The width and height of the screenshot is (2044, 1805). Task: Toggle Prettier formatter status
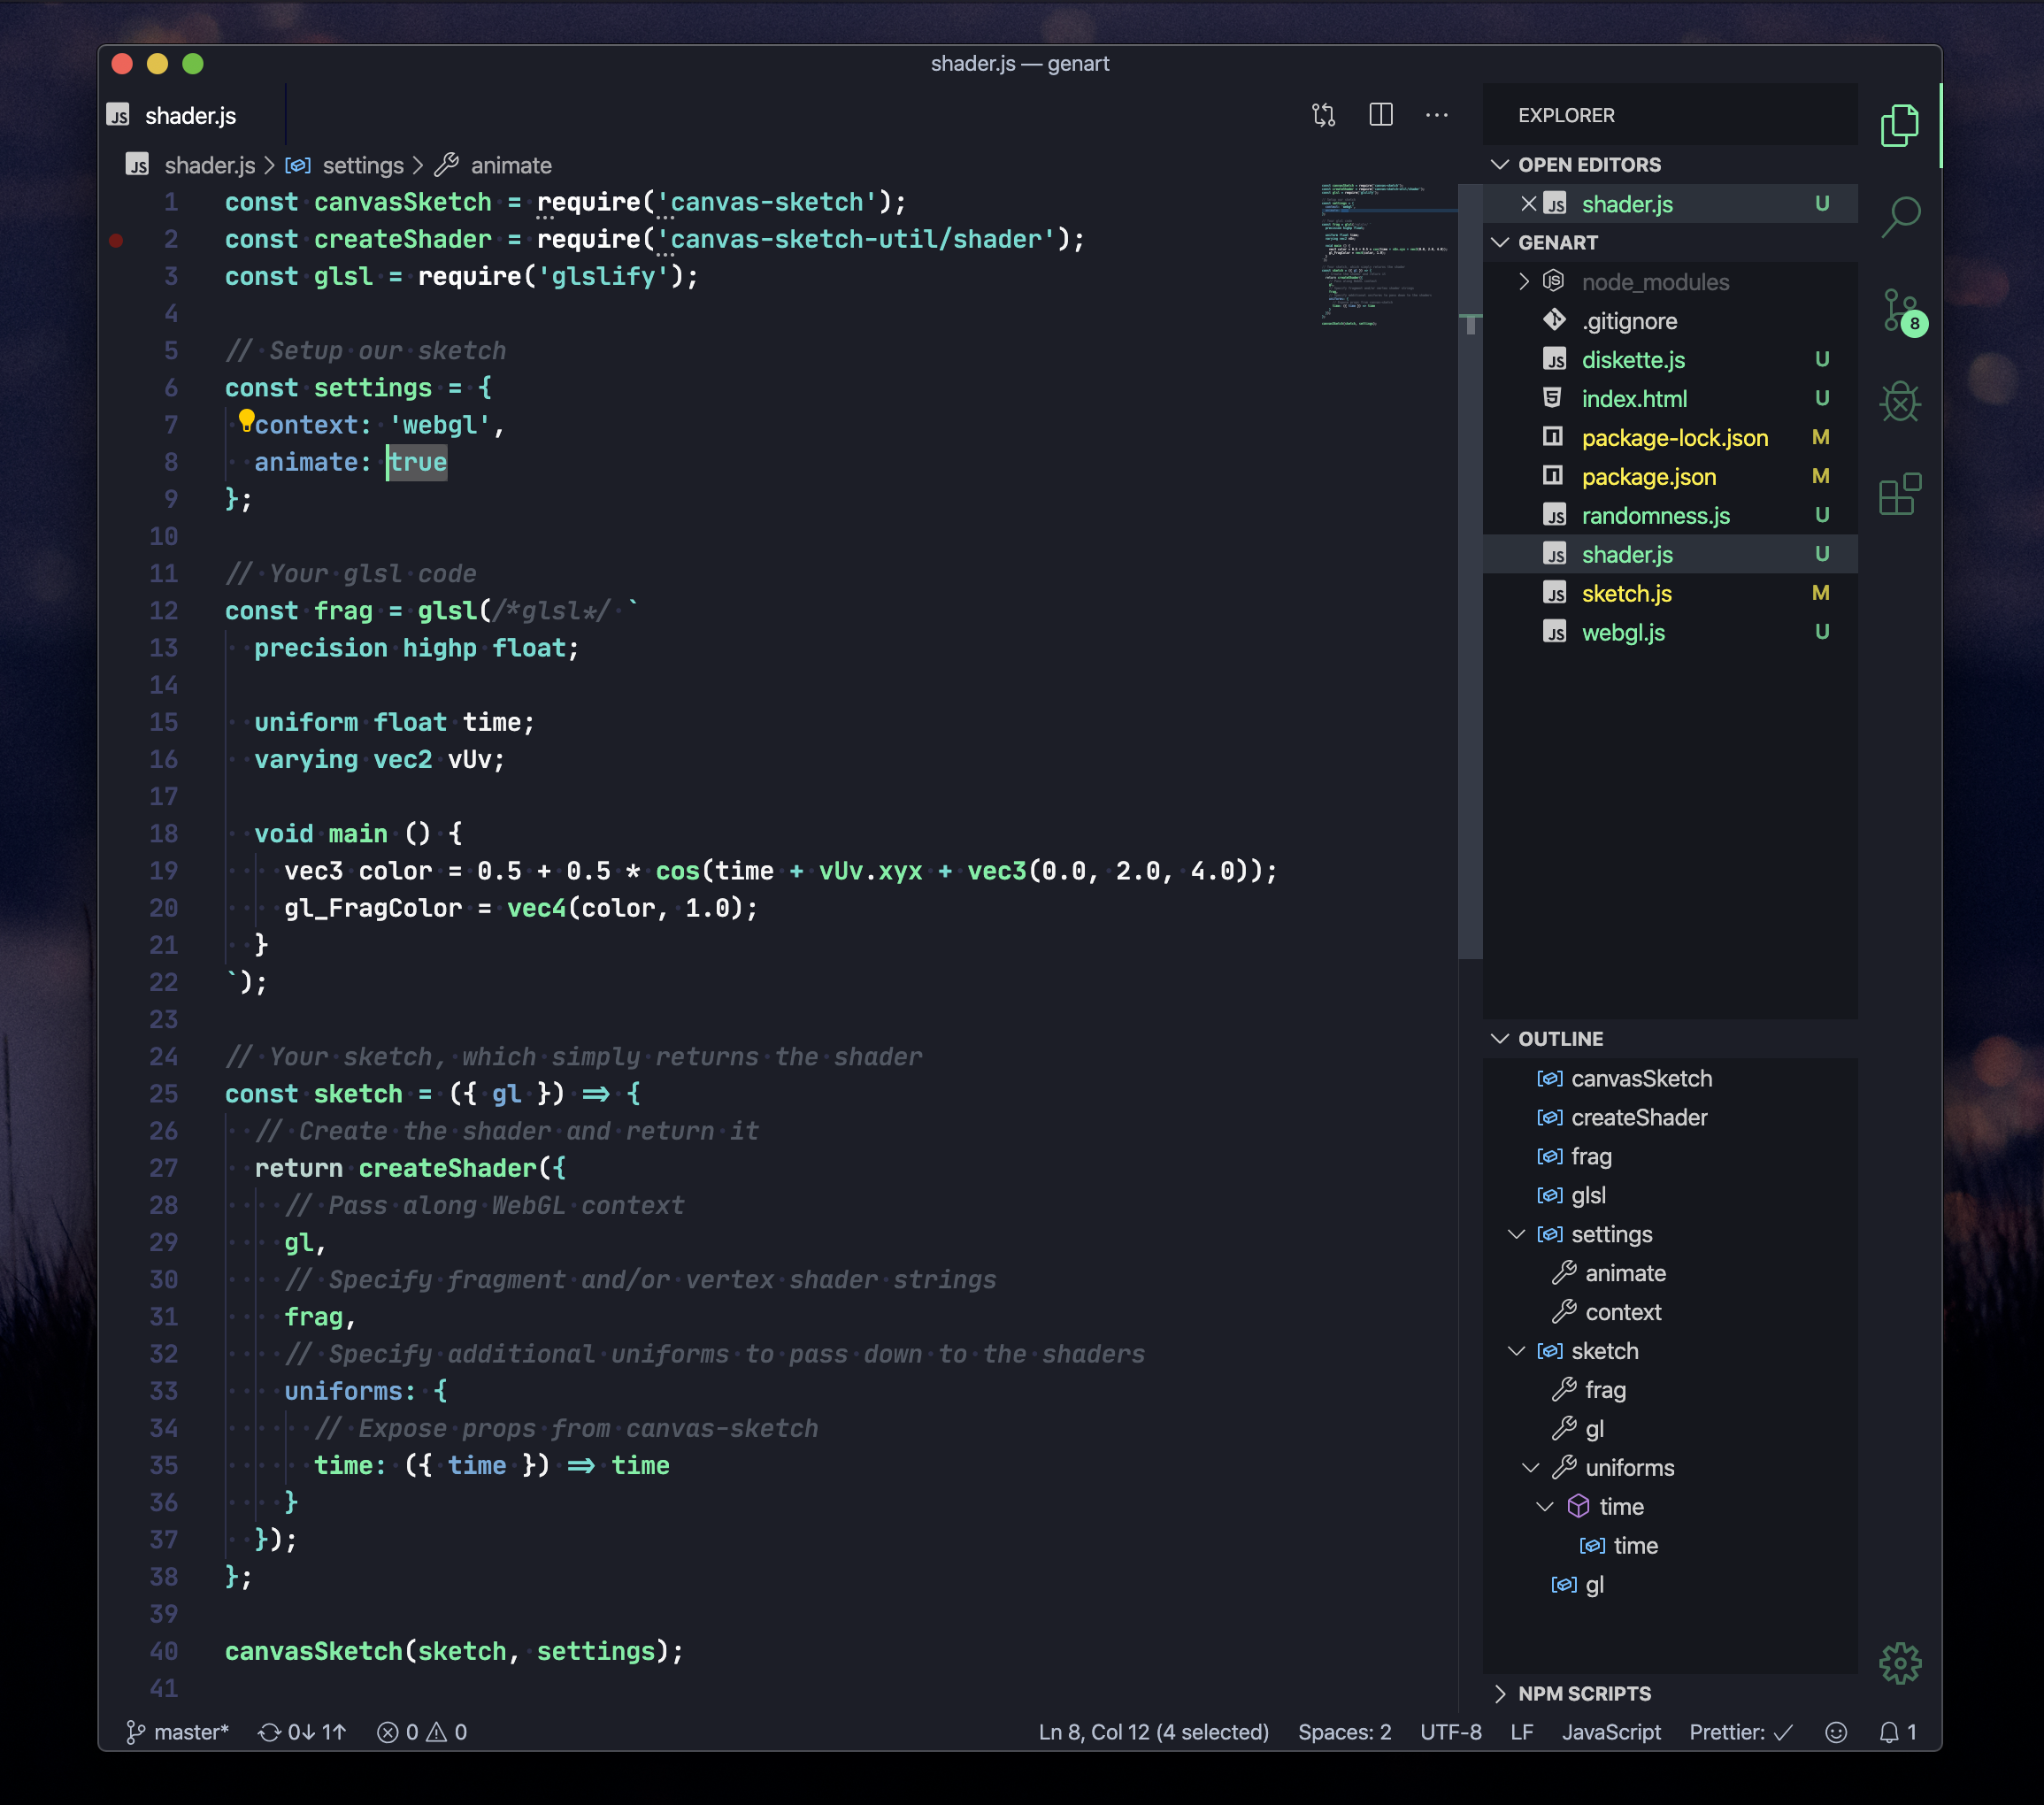tap(1740, 1732)
